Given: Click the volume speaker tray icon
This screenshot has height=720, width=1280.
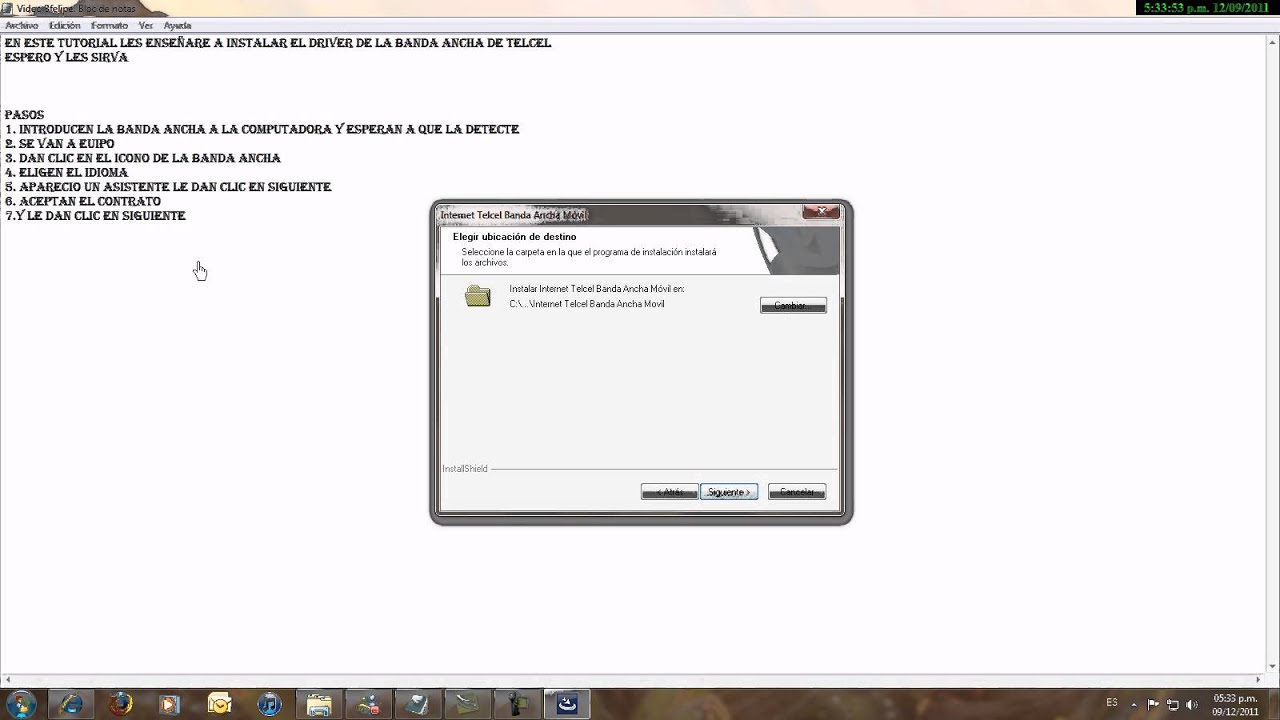Looking at the screenshot, I should (1192, 704).
